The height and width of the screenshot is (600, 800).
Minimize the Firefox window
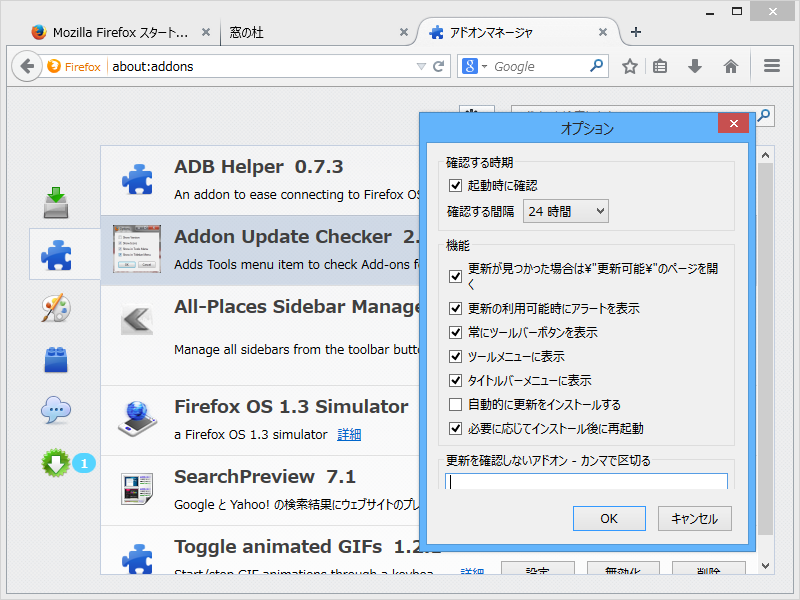coord(710,12)
